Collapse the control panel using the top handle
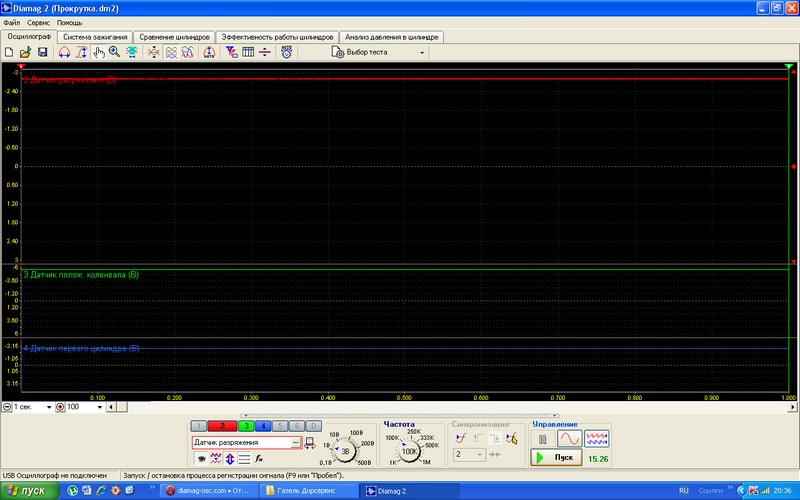The height and width of the screenshot is (500, 800). 399,416
